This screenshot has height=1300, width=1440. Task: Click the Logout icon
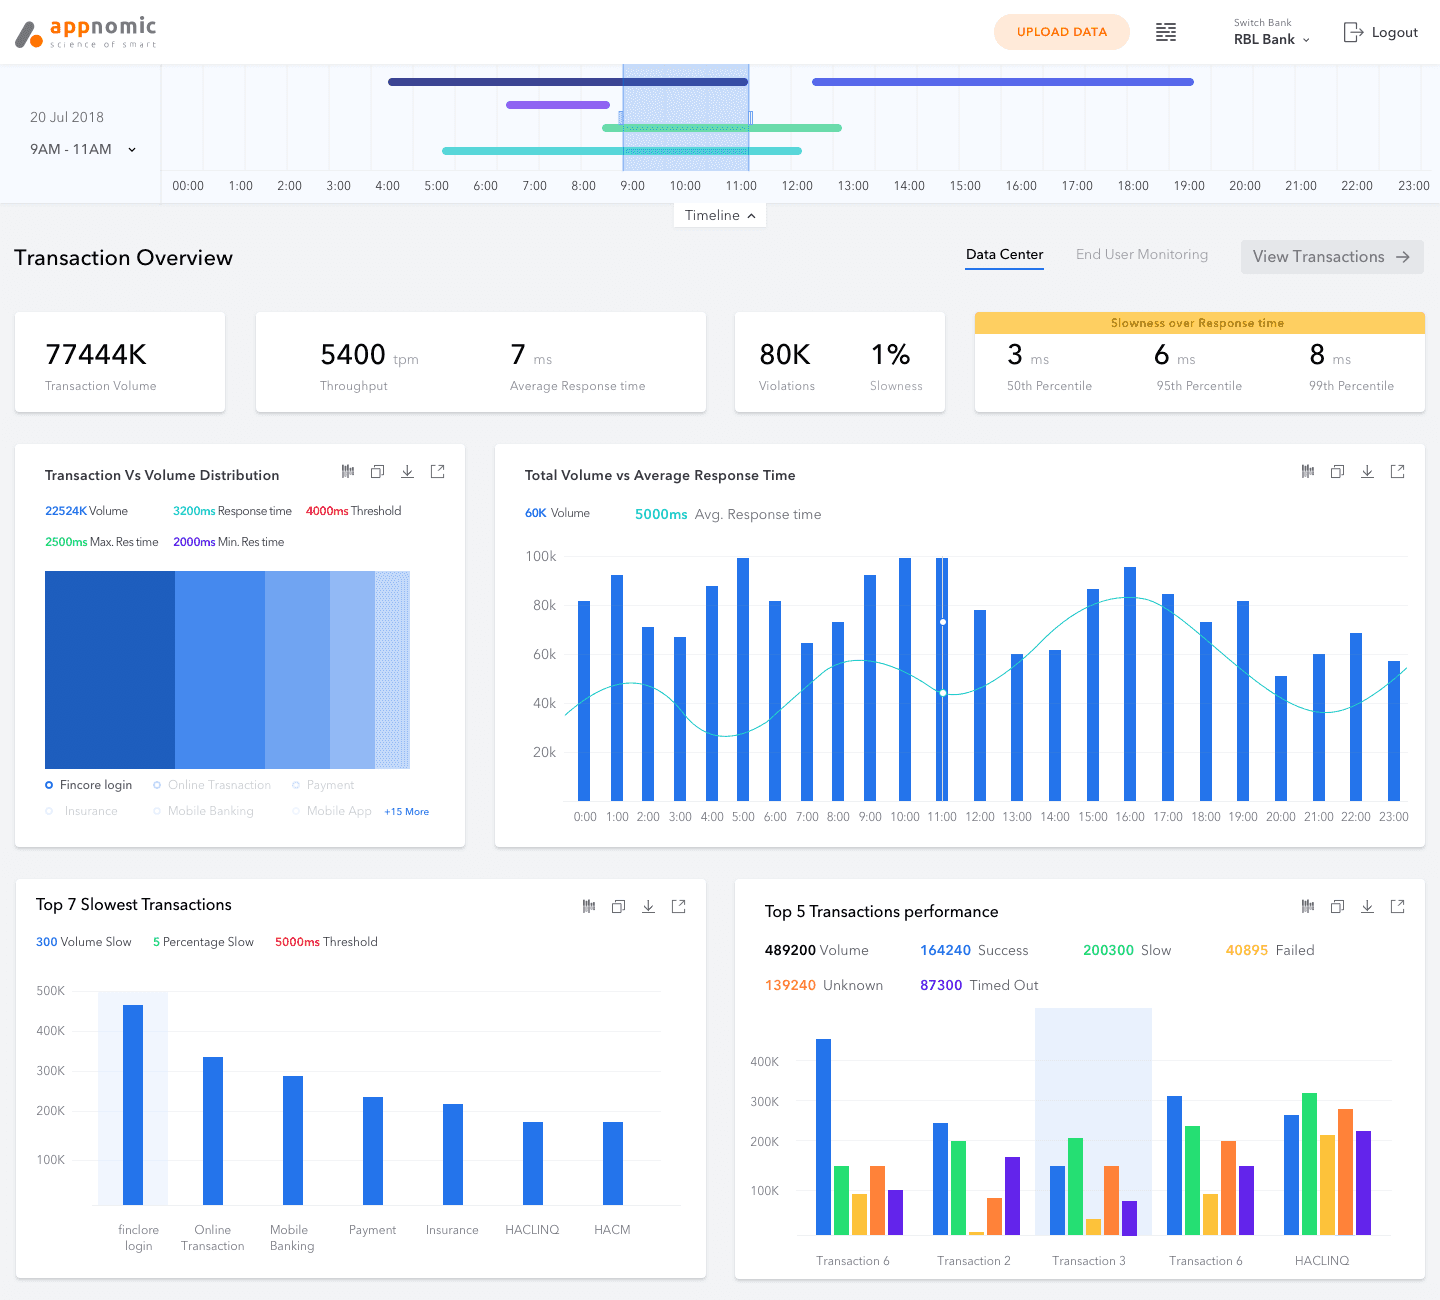(x=1353, y=32)
